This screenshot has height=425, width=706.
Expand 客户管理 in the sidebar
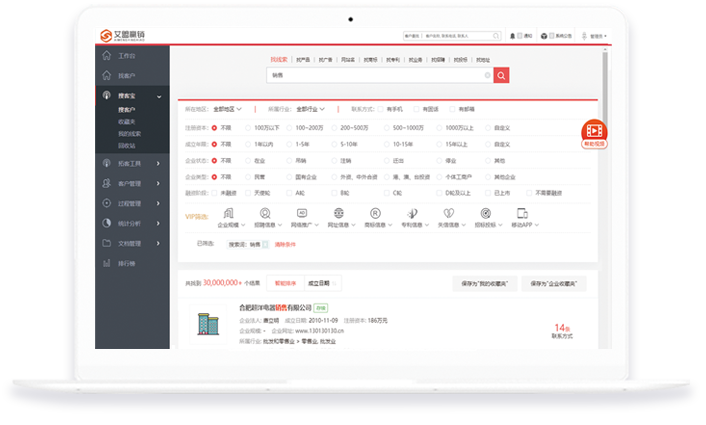130,183
